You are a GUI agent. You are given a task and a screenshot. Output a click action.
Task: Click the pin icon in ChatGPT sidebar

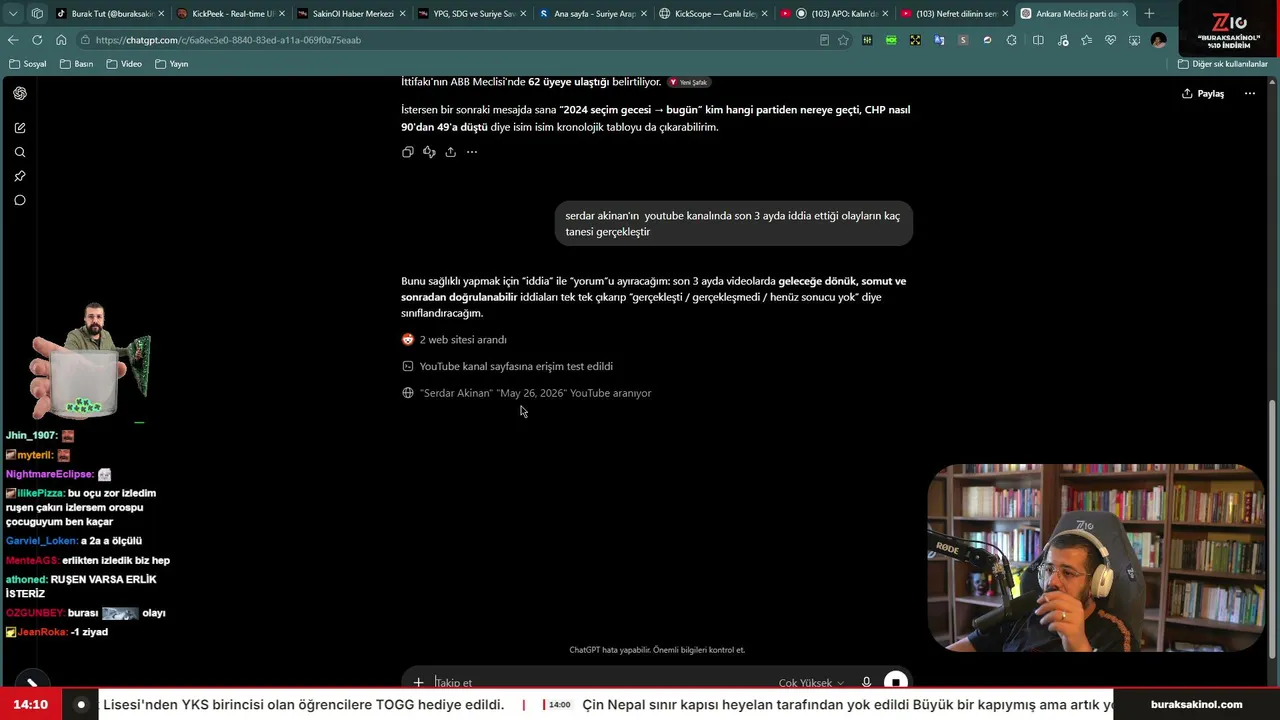(x=20, y=176)
